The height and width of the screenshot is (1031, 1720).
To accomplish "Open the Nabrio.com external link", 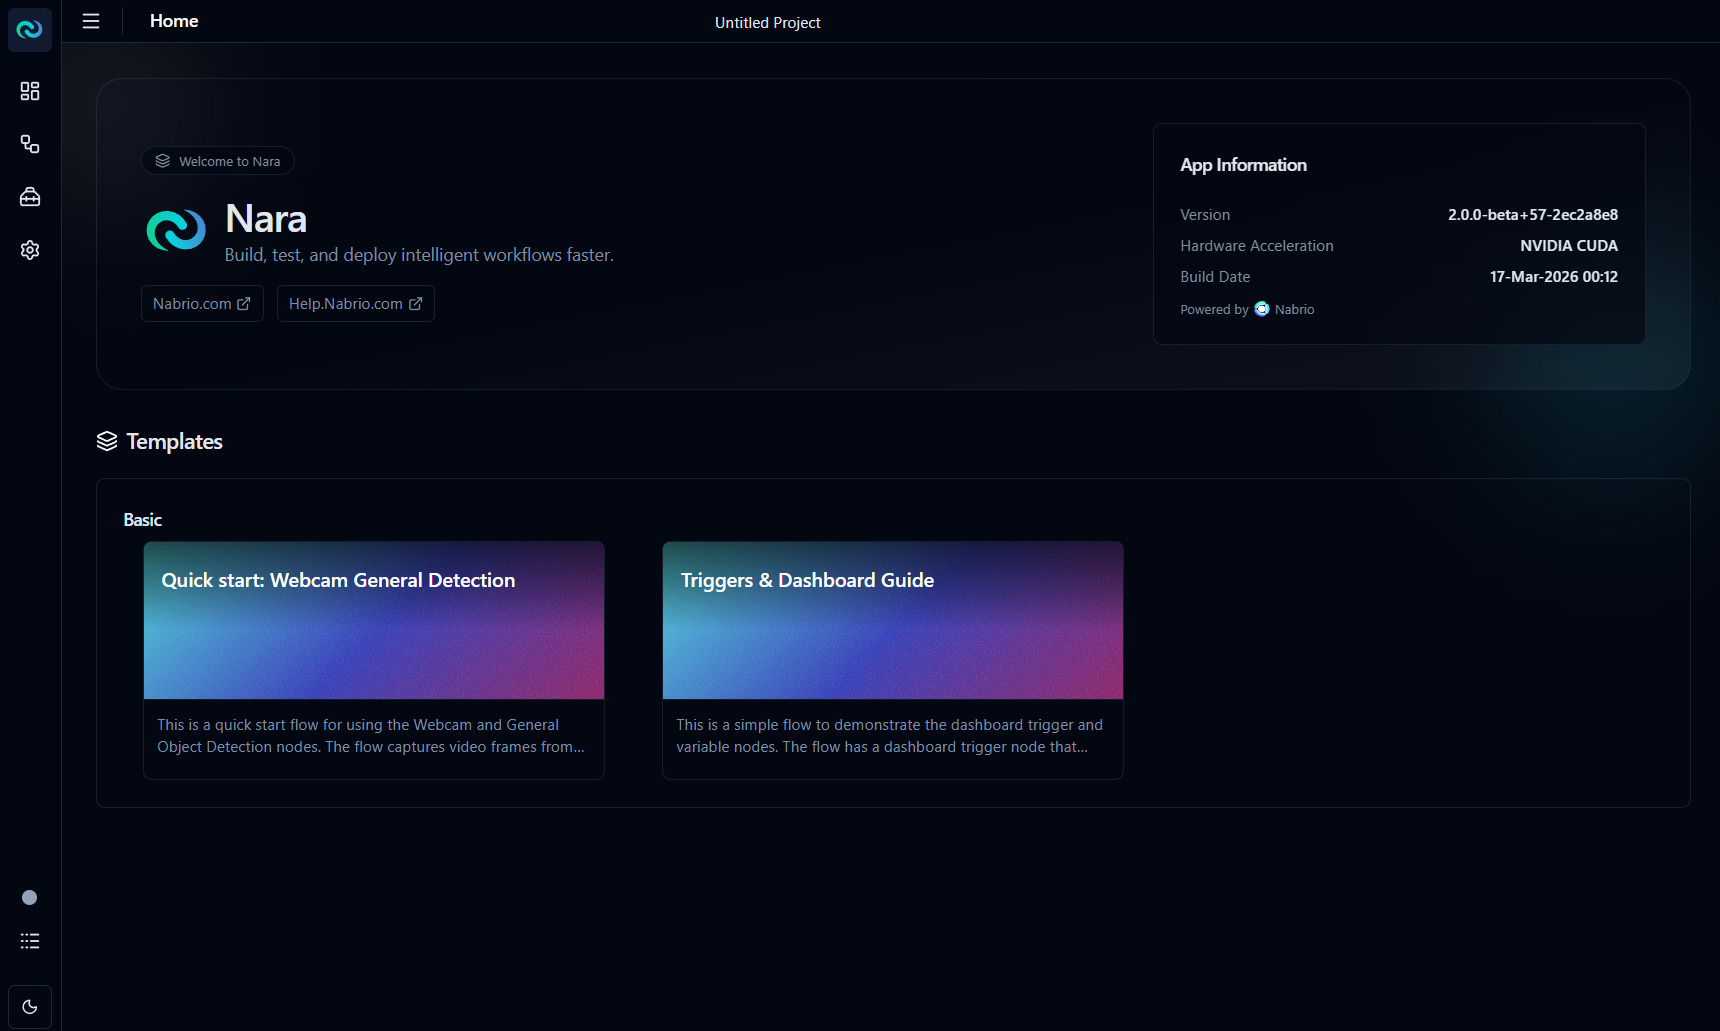I will coord(202,304).
